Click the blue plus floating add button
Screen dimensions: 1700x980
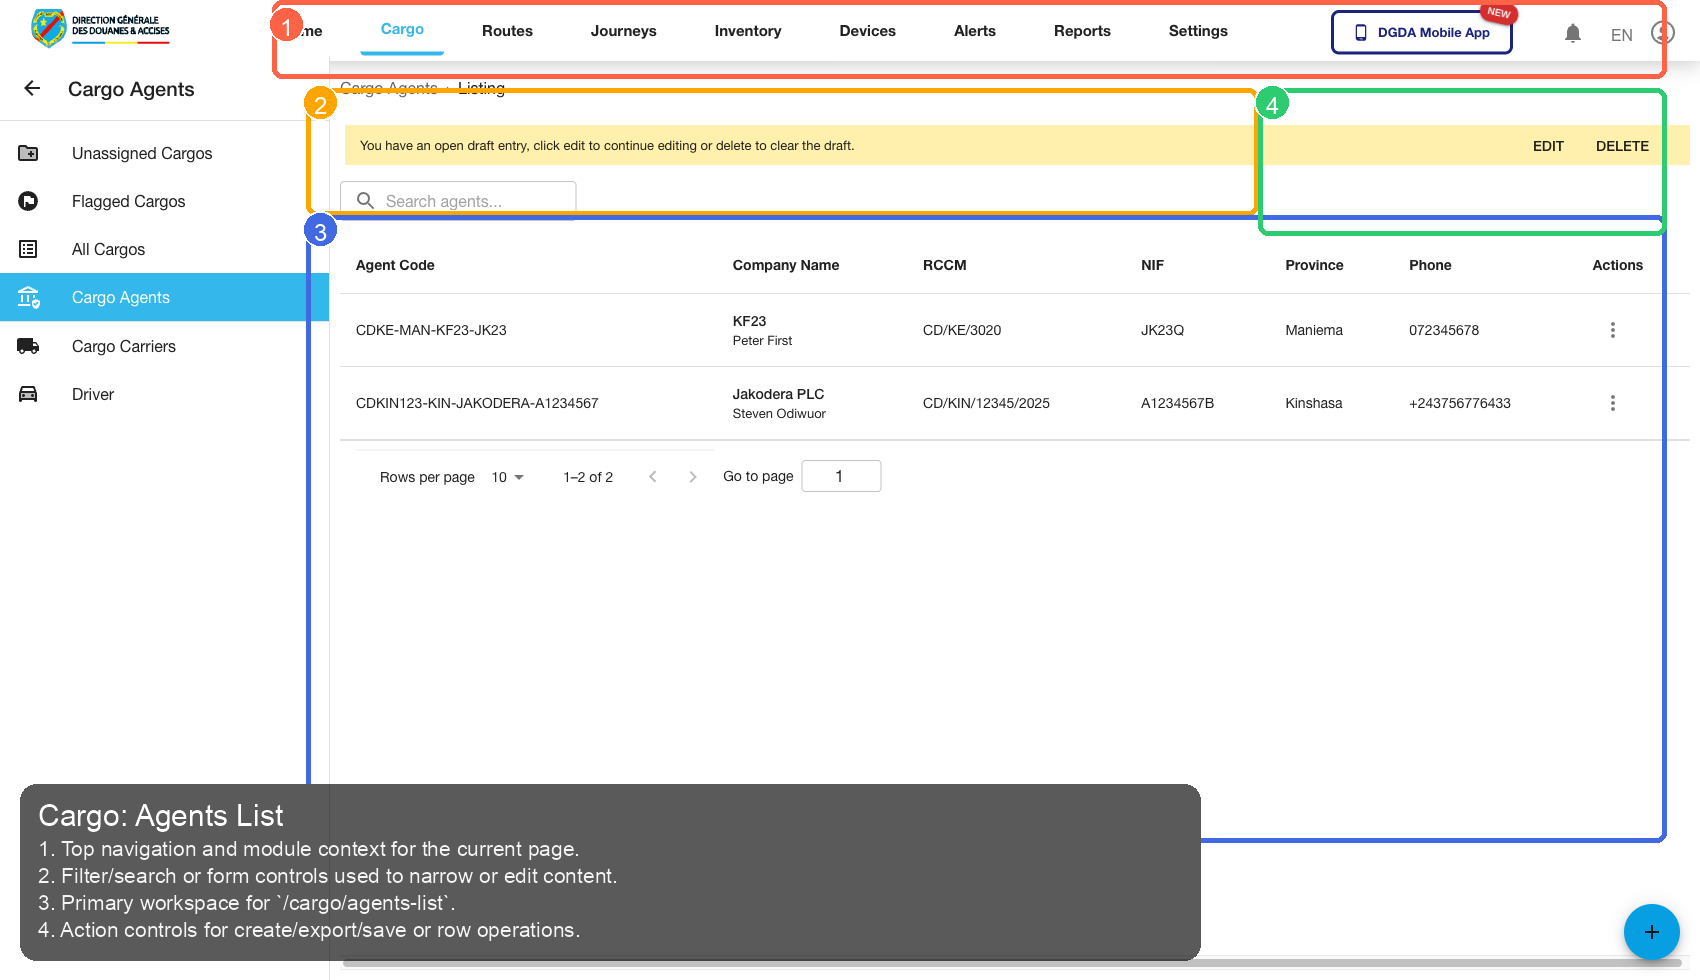[x=1651, y=932]
